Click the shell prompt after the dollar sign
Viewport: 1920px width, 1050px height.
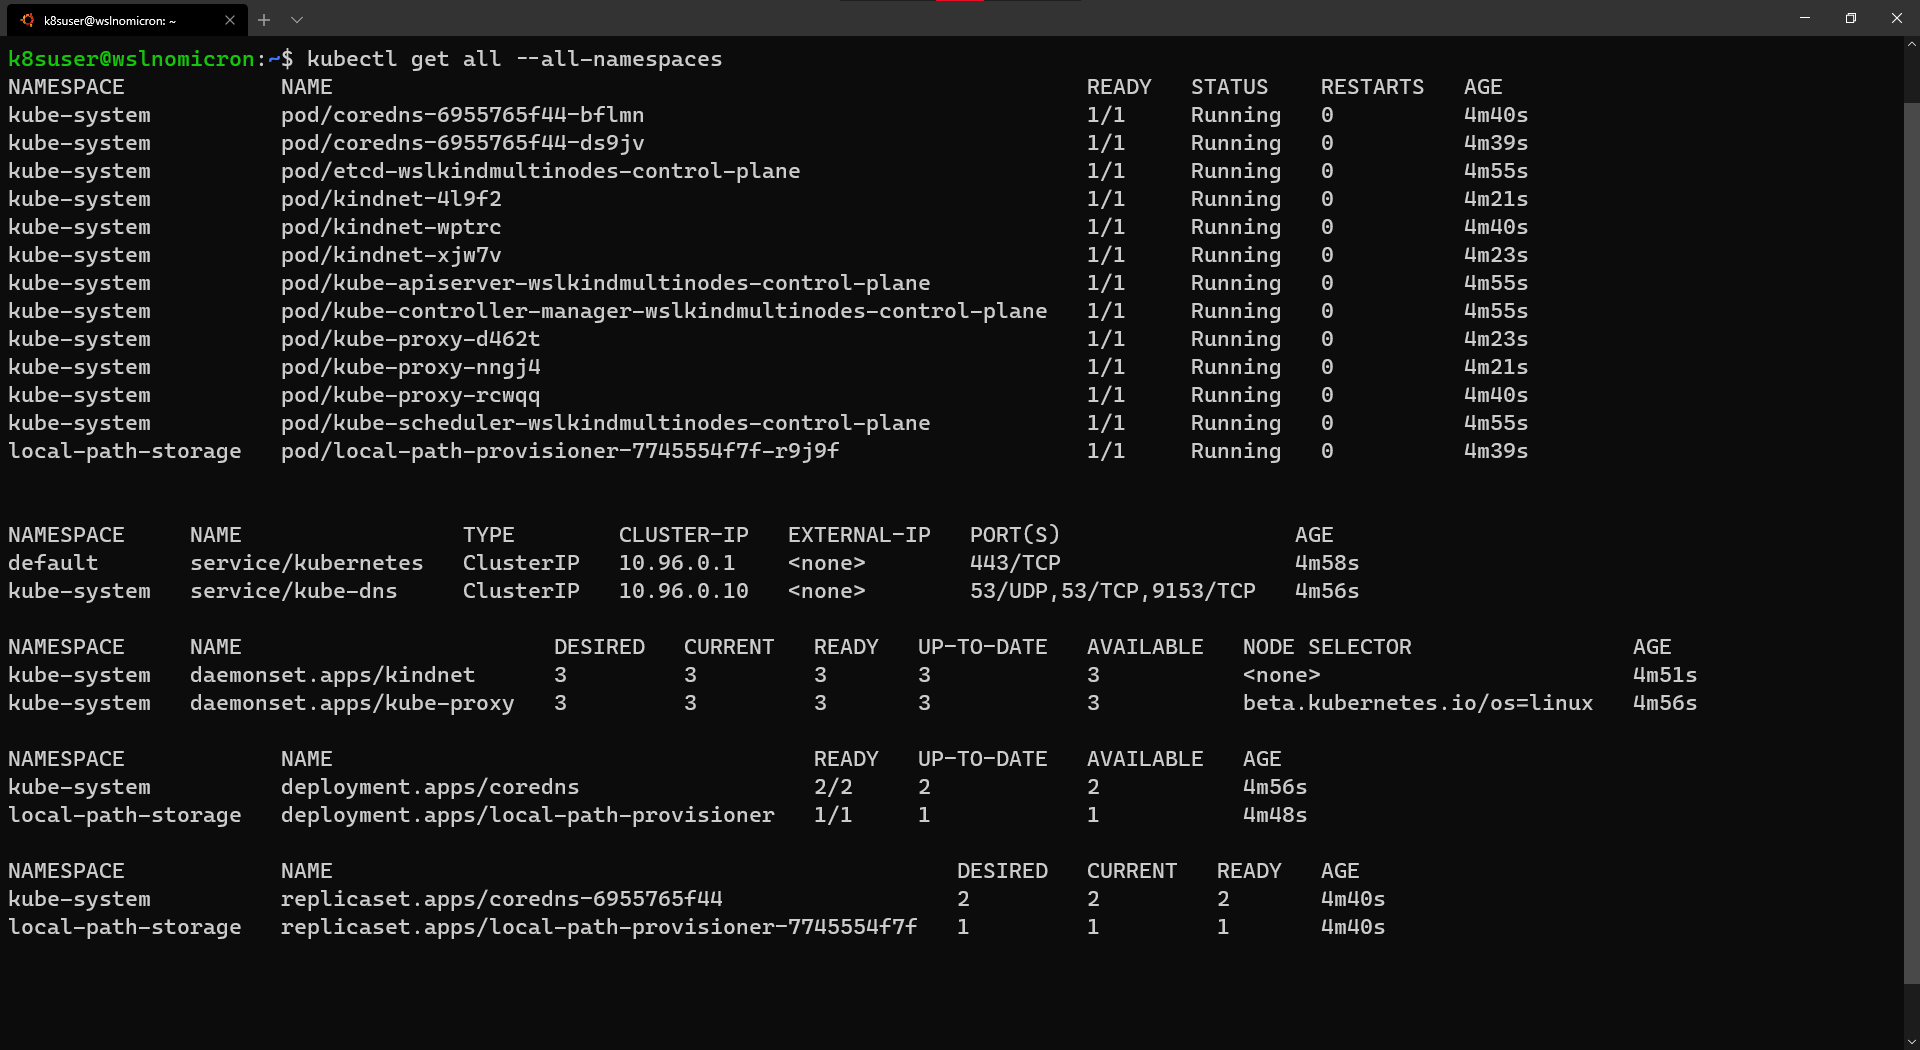(300, 59)
